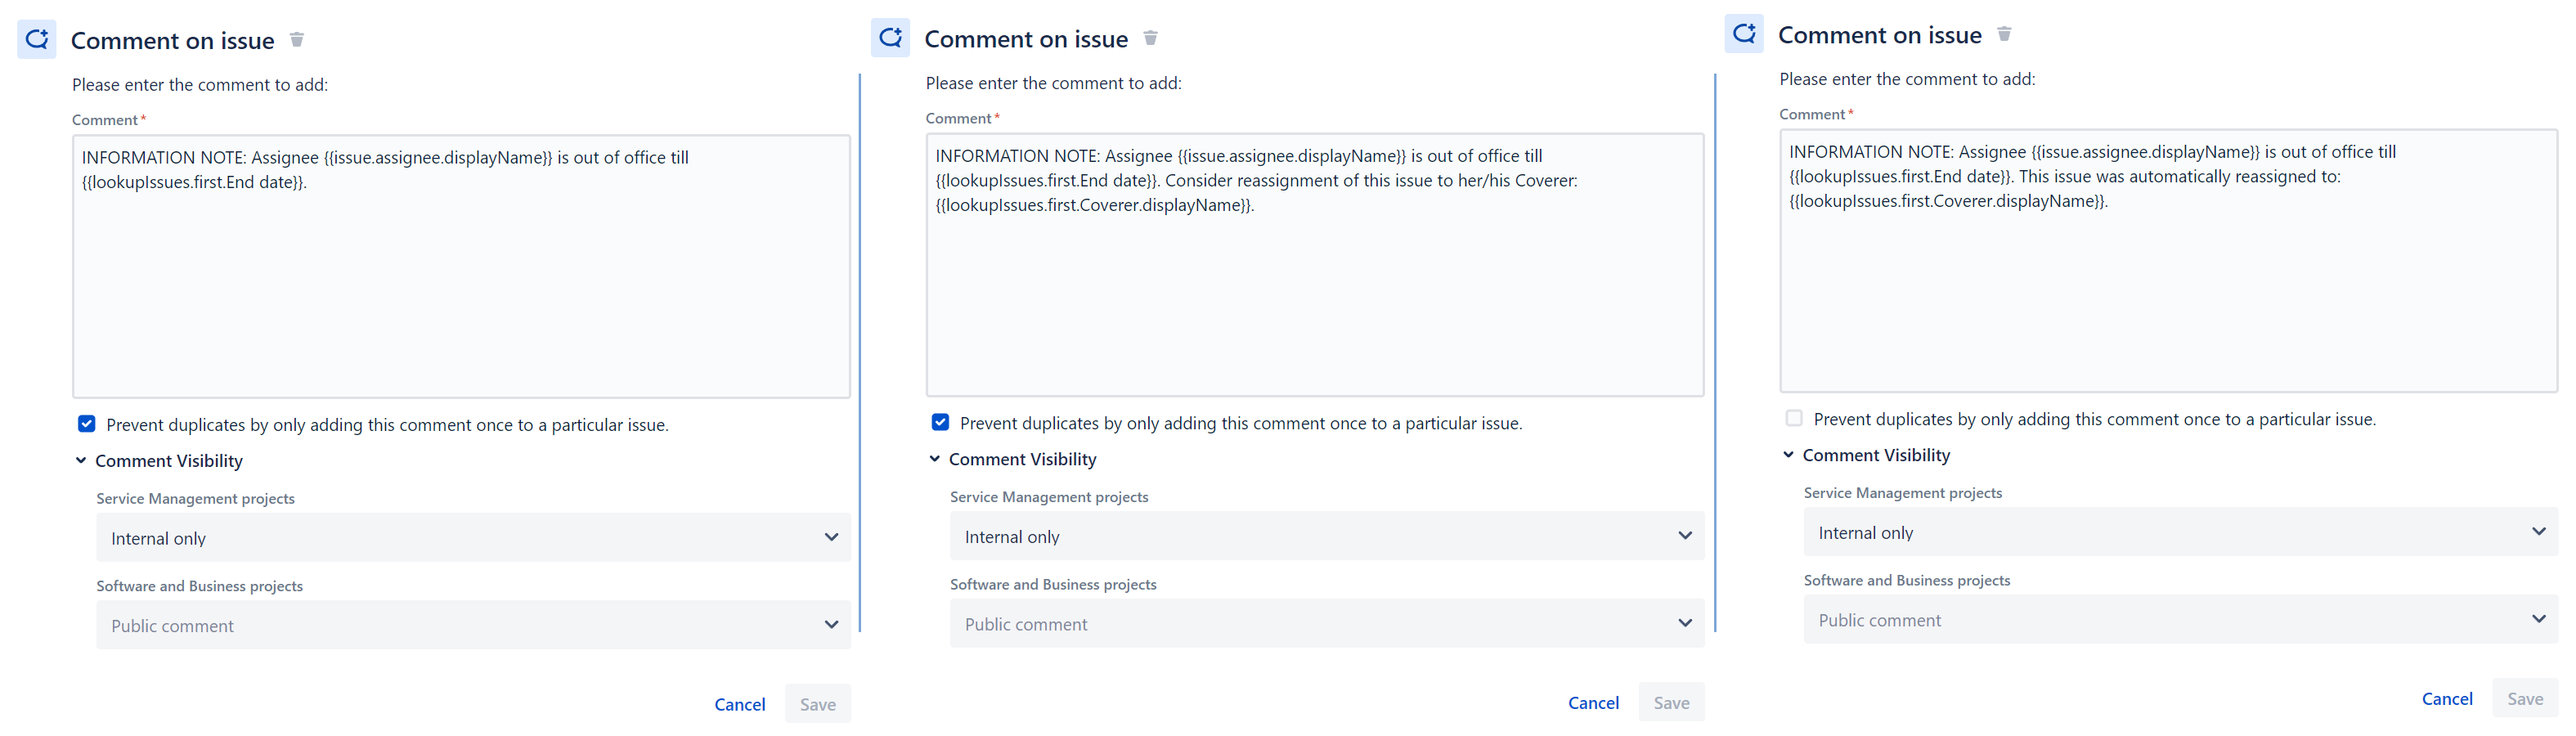This screenshot has height=736, width=2576.
Task: Open Public comment dropdown in the middle panel
Action: pyautogui.click(x=1327, y=623)
